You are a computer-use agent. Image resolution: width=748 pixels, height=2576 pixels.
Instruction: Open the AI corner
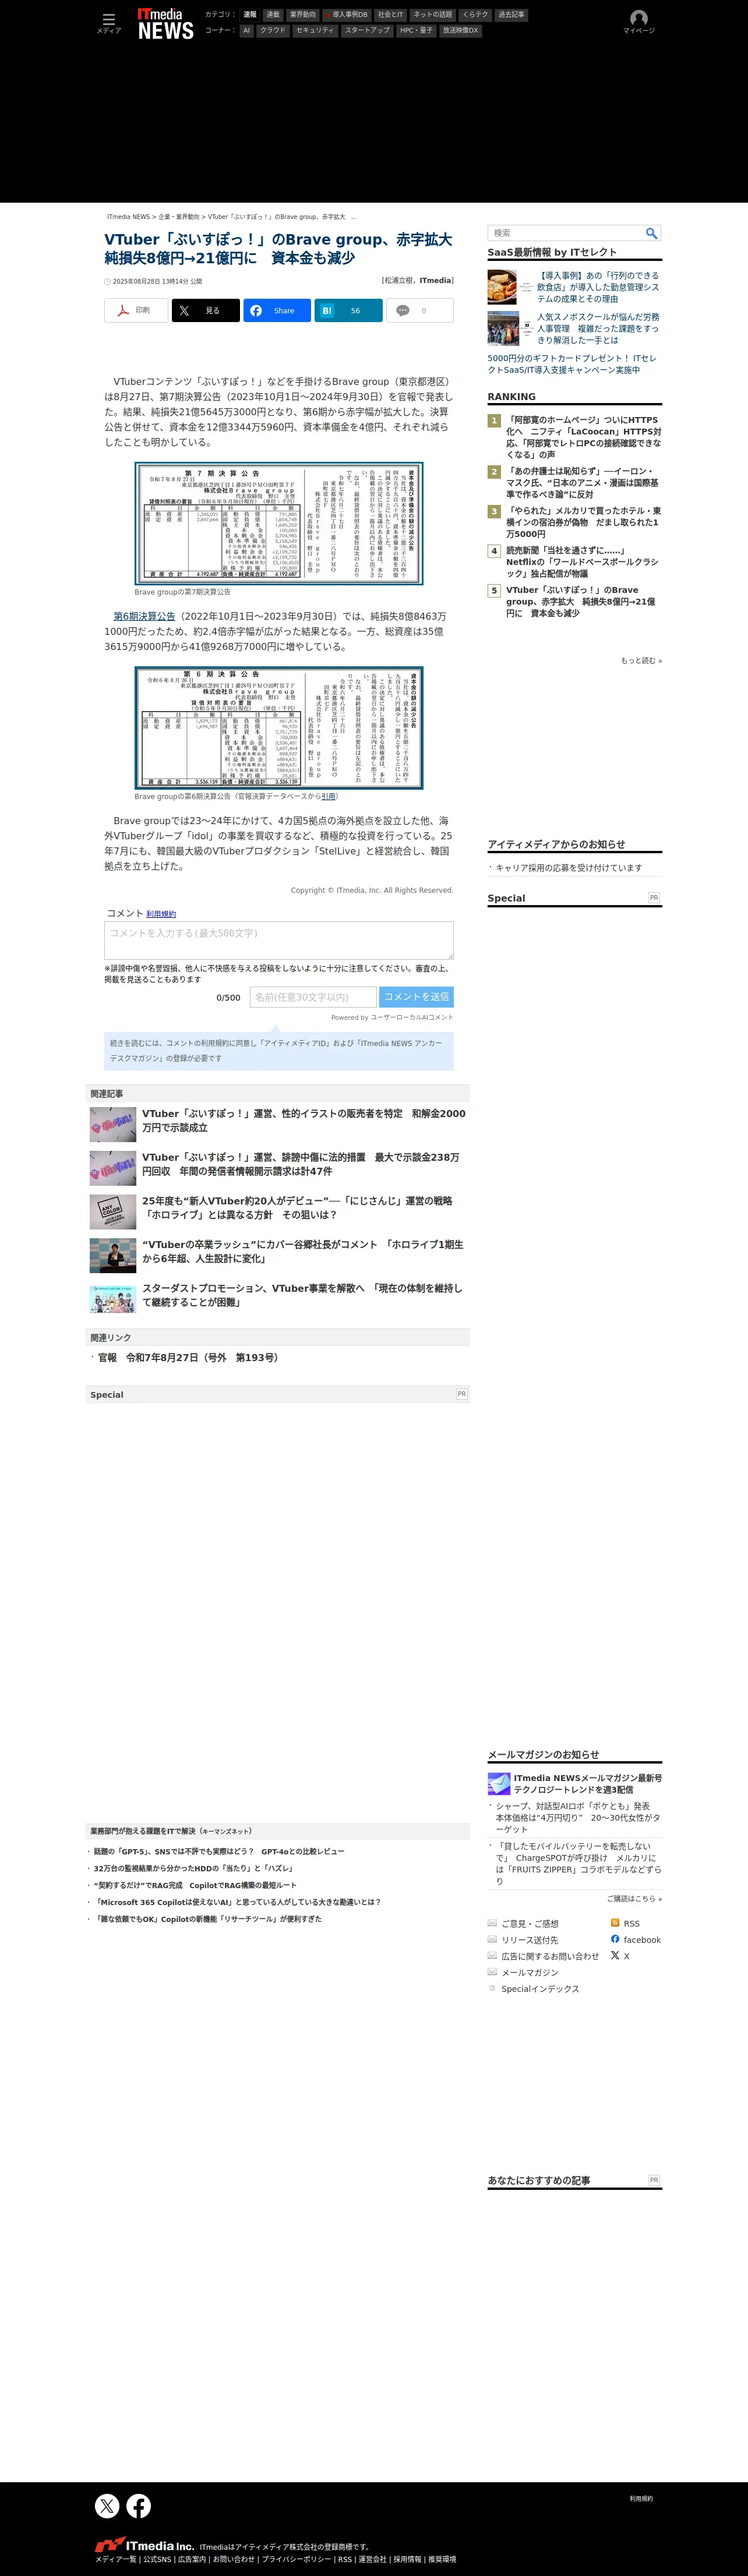point(246,31)
